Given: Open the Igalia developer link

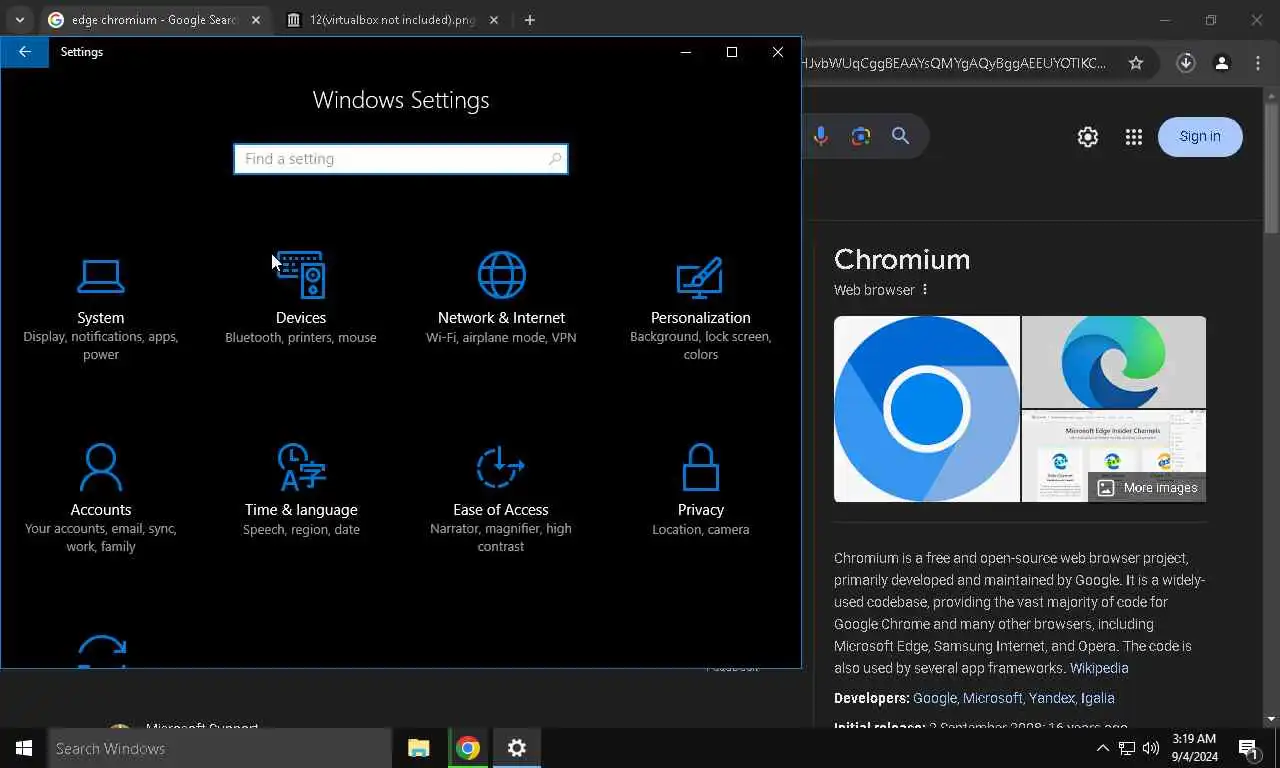Looking at the screenshot, I should point(1098,698).
